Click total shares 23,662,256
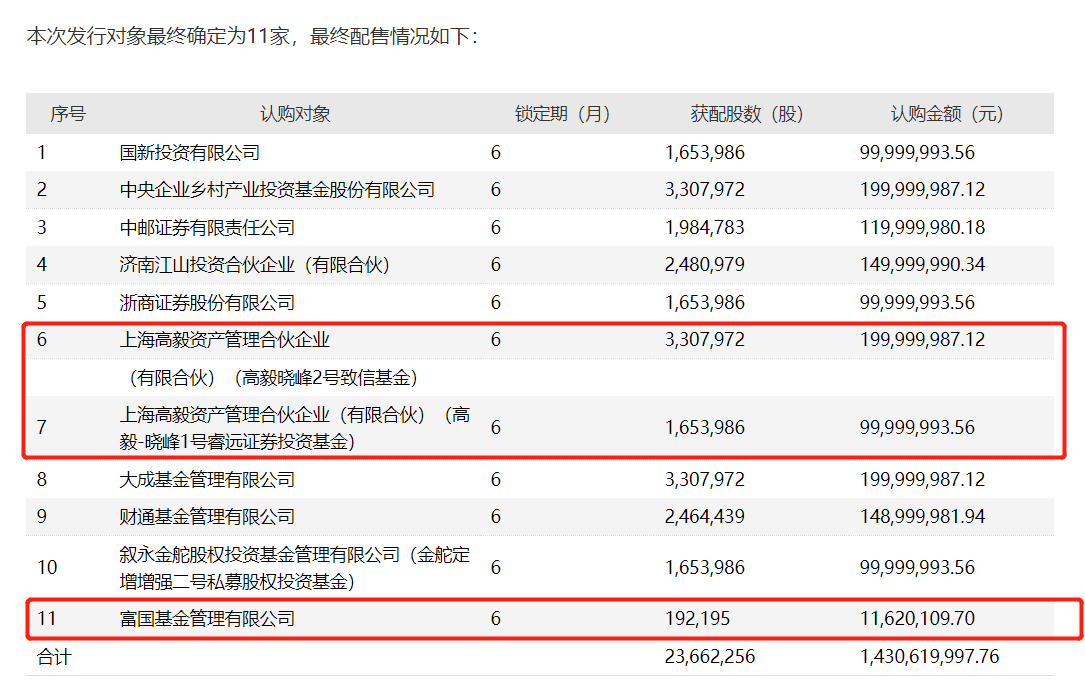Viewport: 1085px width, 697px height. click(710, 656)
